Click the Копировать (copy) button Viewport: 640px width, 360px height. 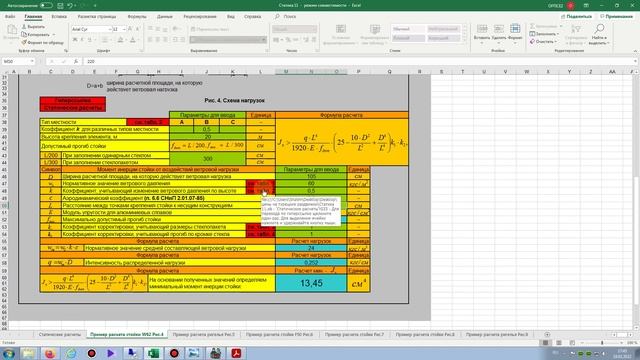36,35
